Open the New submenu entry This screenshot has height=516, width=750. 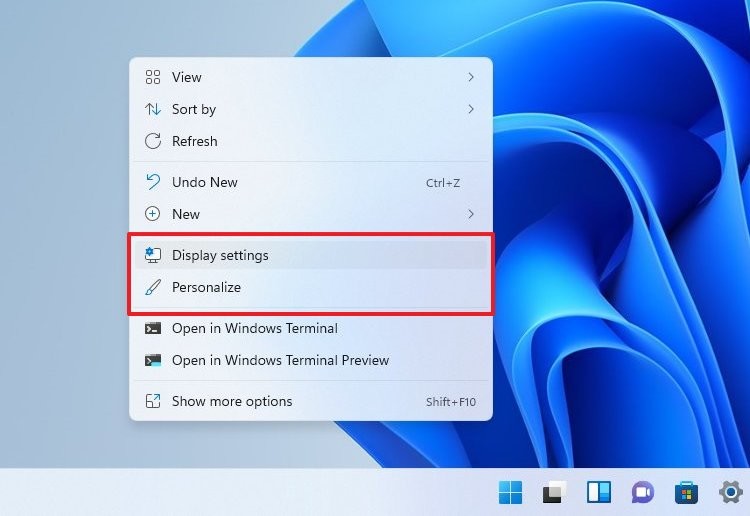tap(311, 214)
